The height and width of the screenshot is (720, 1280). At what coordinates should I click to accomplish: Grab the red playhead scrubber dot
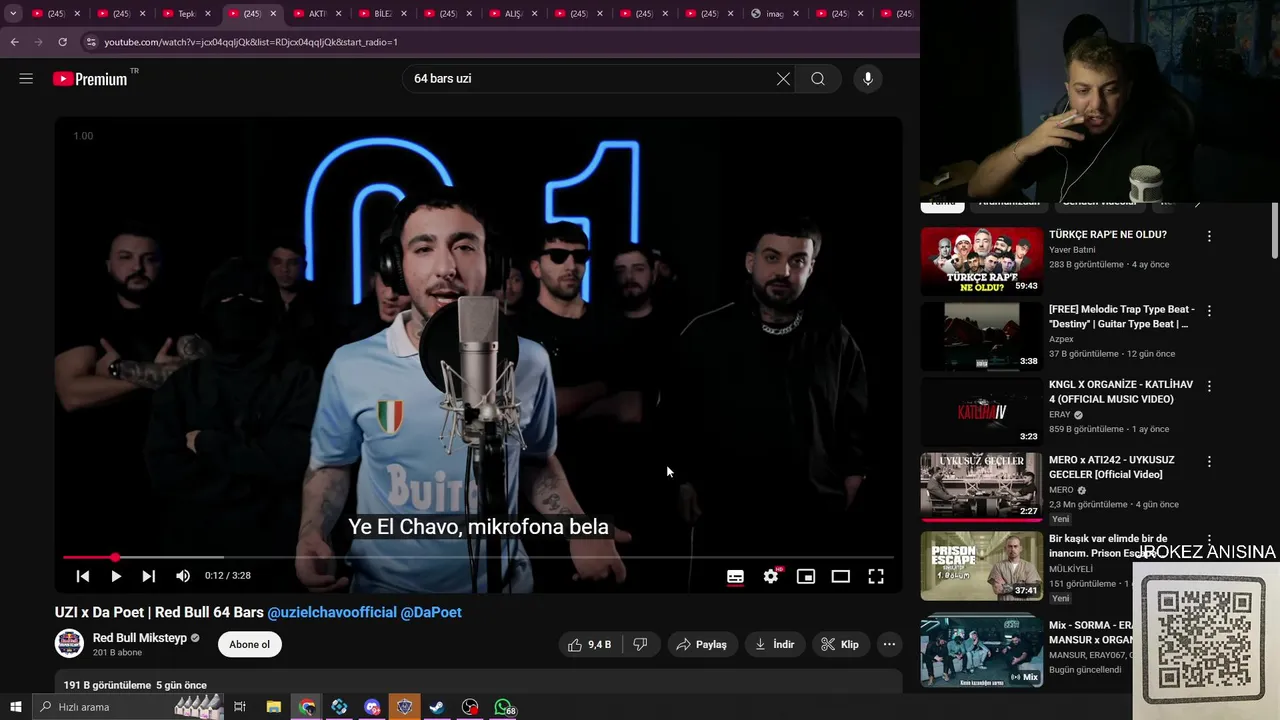coord(115,557)
